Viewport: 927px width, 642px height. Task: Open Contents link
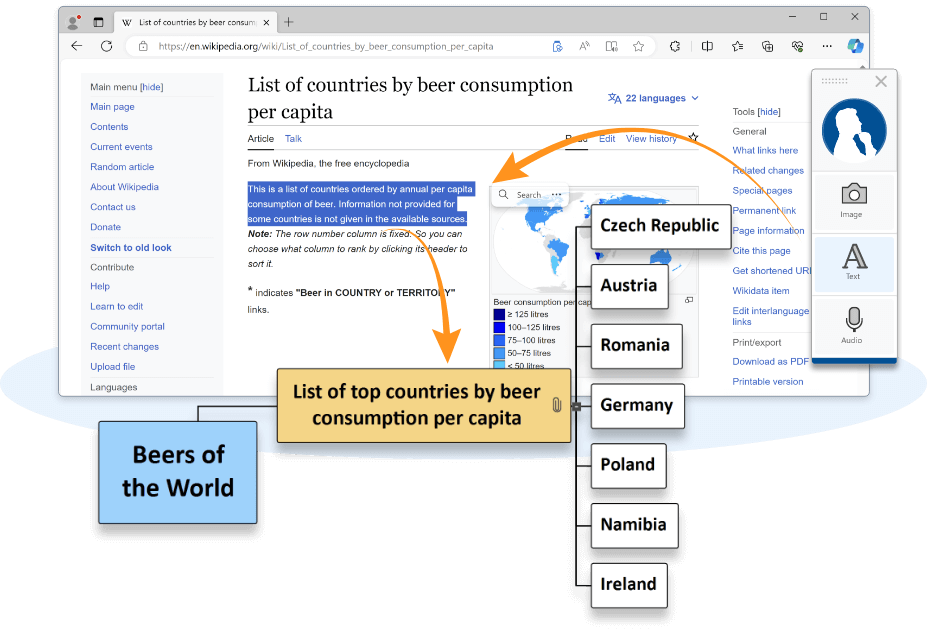(109, 127)
